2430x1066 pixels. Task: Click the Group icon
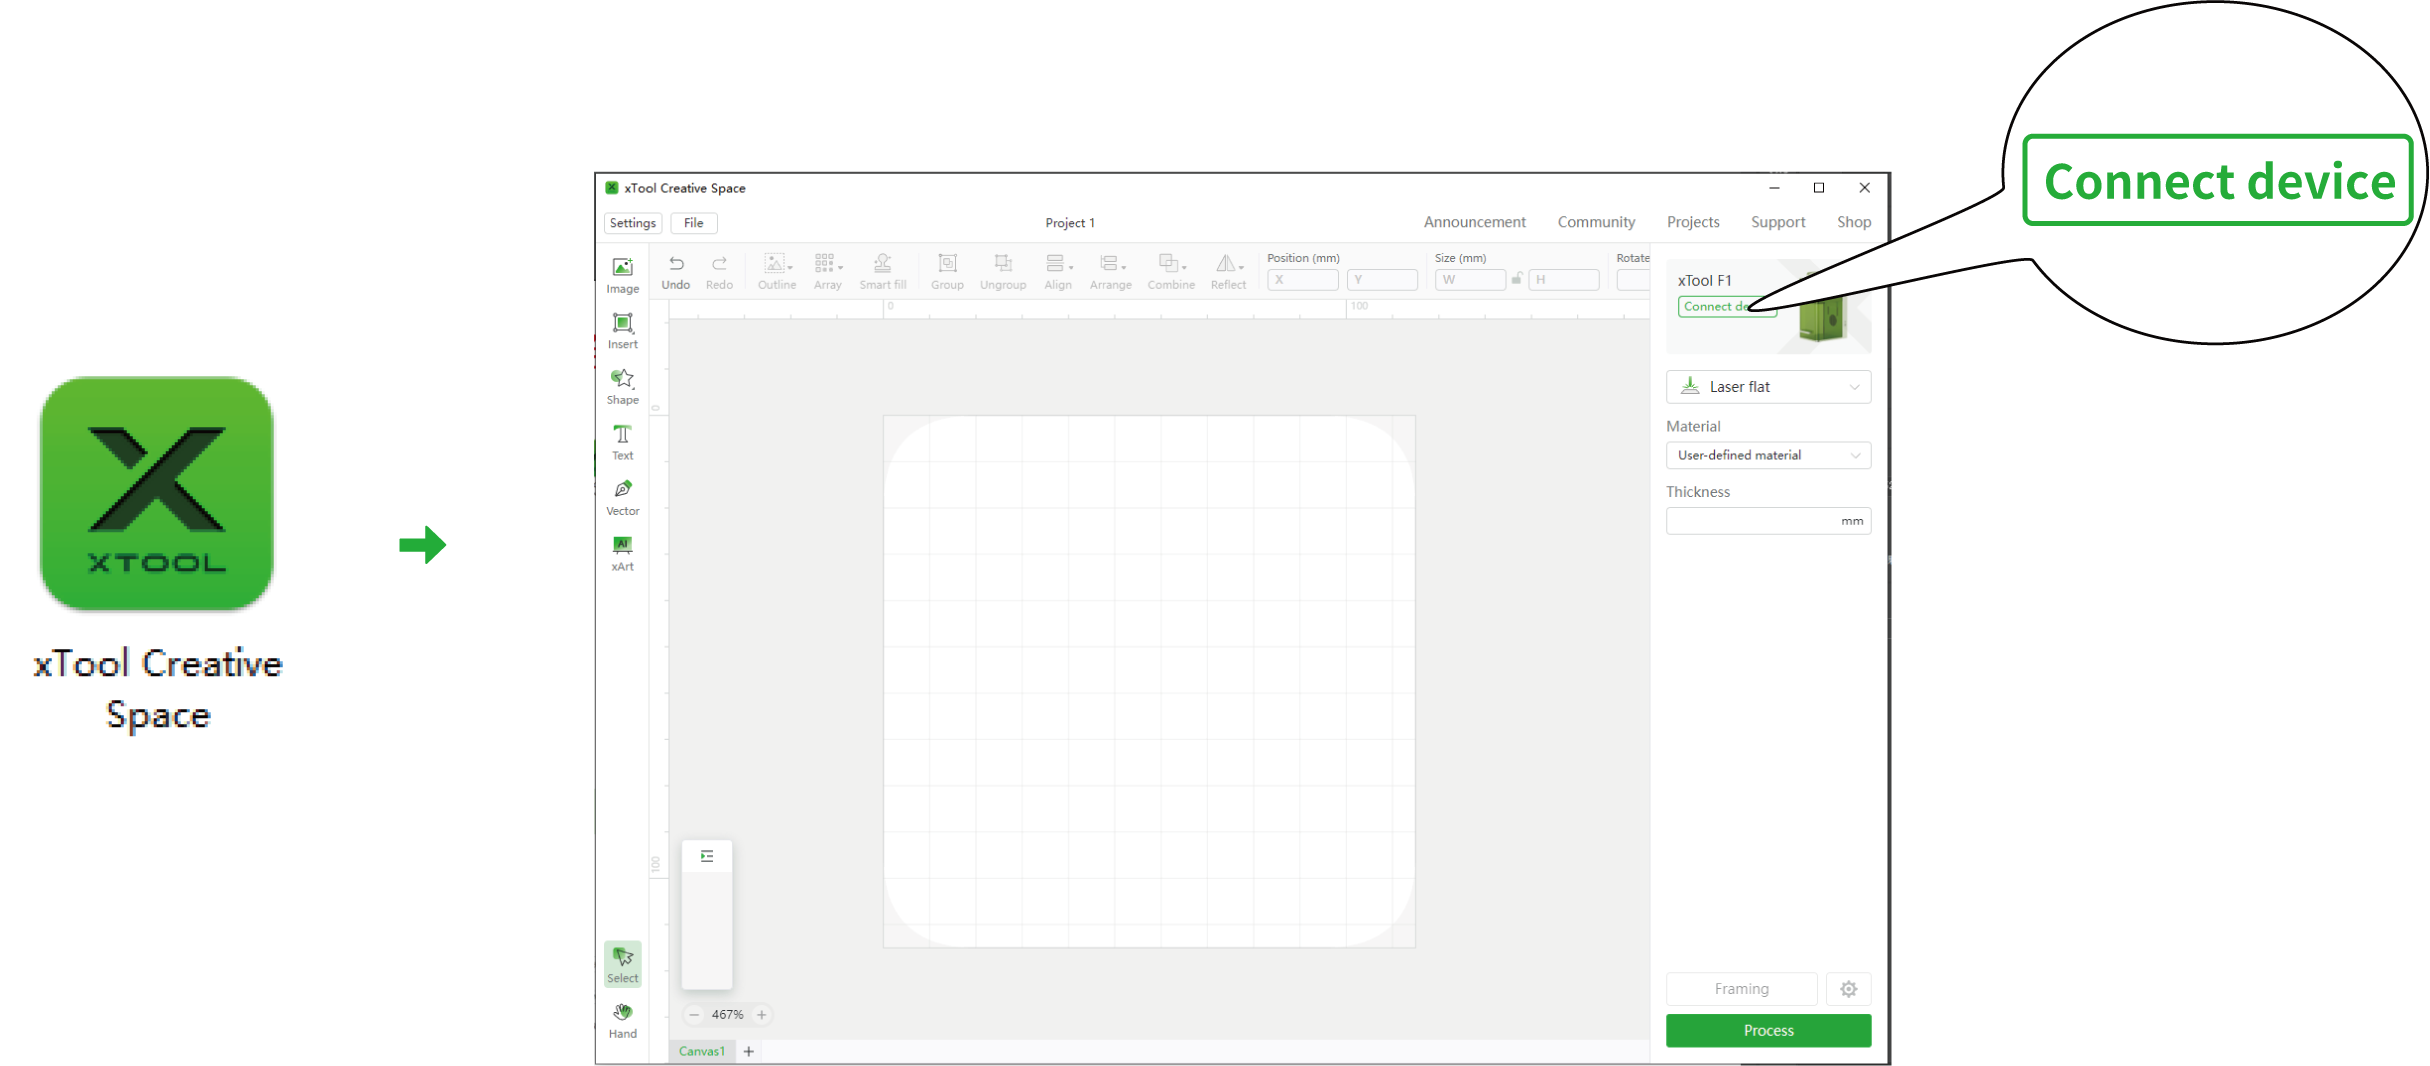pos(947,263)
